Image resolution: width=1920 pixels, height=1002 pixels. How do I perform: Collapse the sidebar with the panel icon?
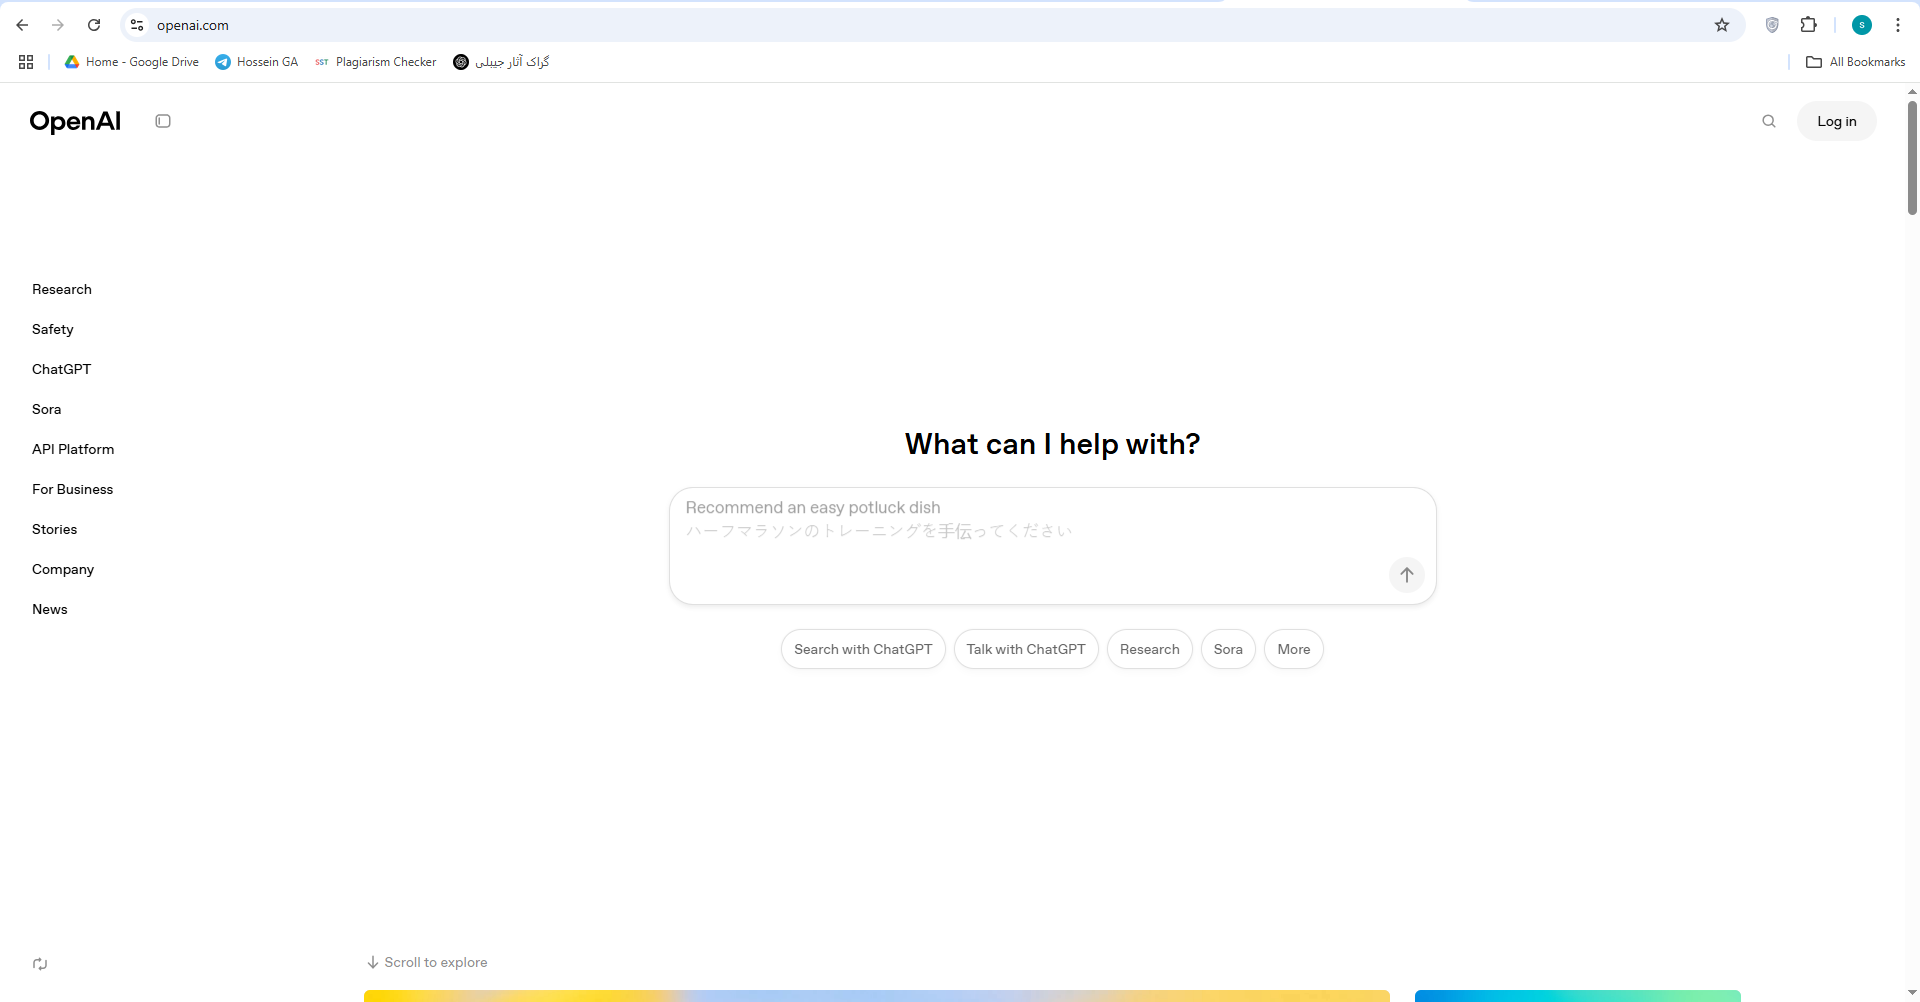click(x=163, y=121)
